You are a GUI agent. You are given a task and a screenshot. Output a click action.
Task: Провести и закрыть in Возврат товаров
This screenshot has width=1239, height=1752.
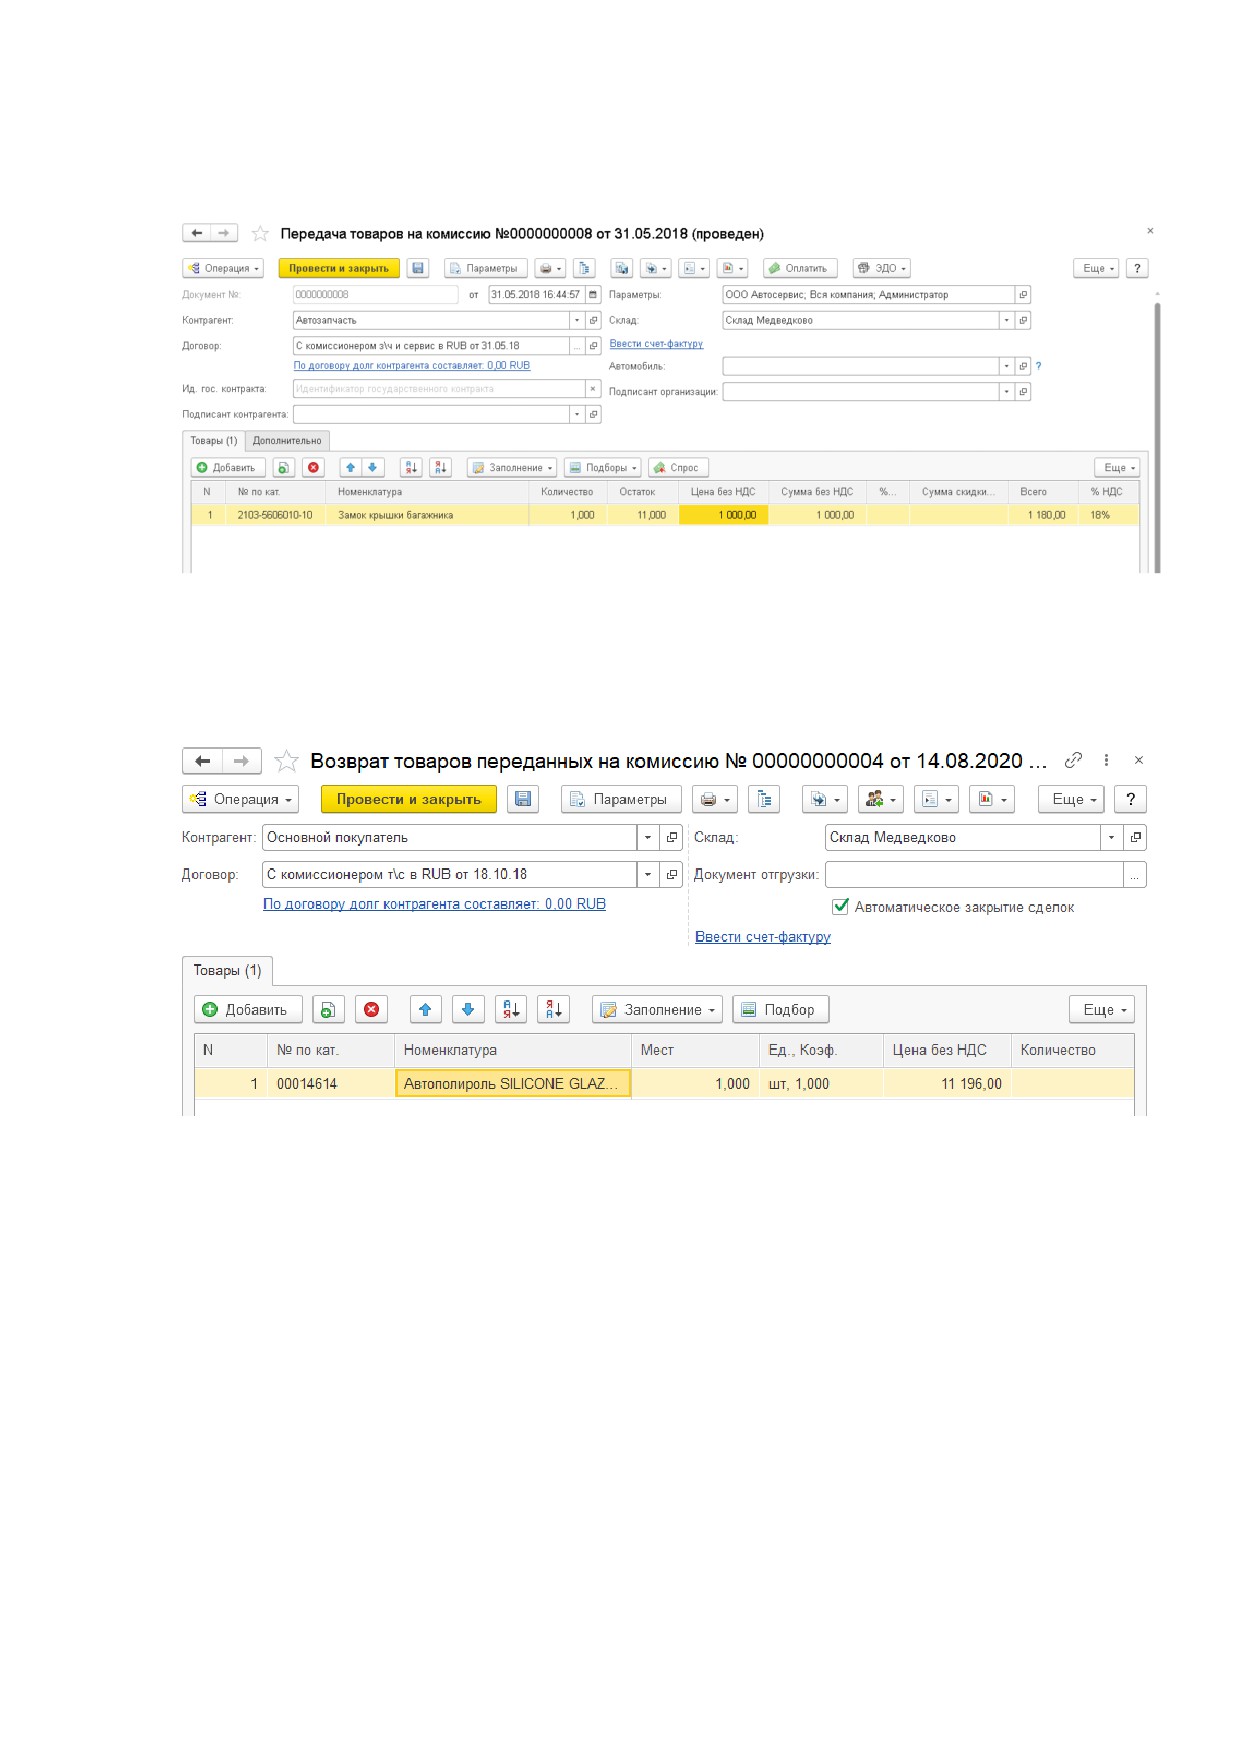(409, 799)
